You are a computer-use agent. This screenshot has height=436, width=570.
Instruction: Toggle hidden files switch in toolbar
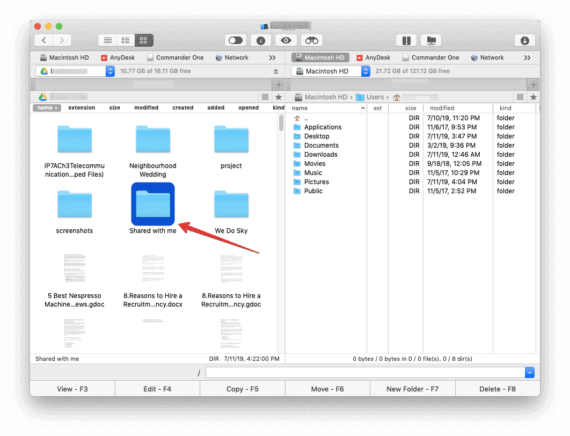236,40
